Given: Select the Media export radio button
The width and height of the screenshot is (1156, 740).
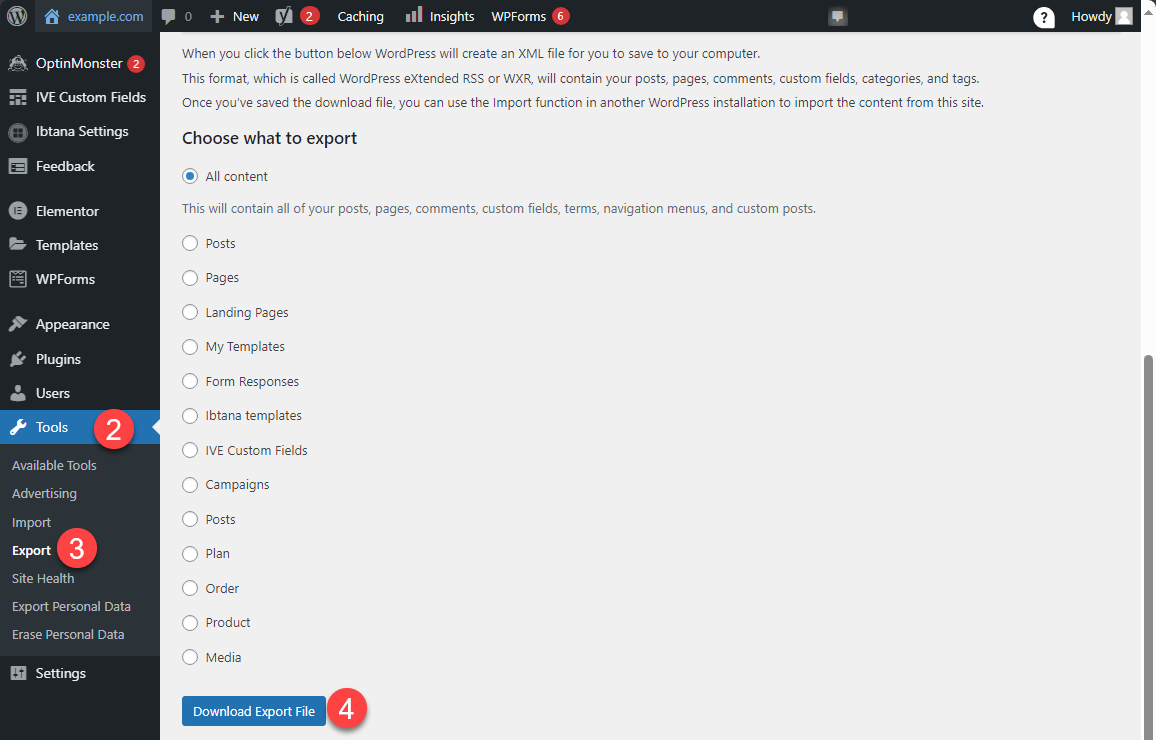Looking at the screenshot, I should click(190, 657).
